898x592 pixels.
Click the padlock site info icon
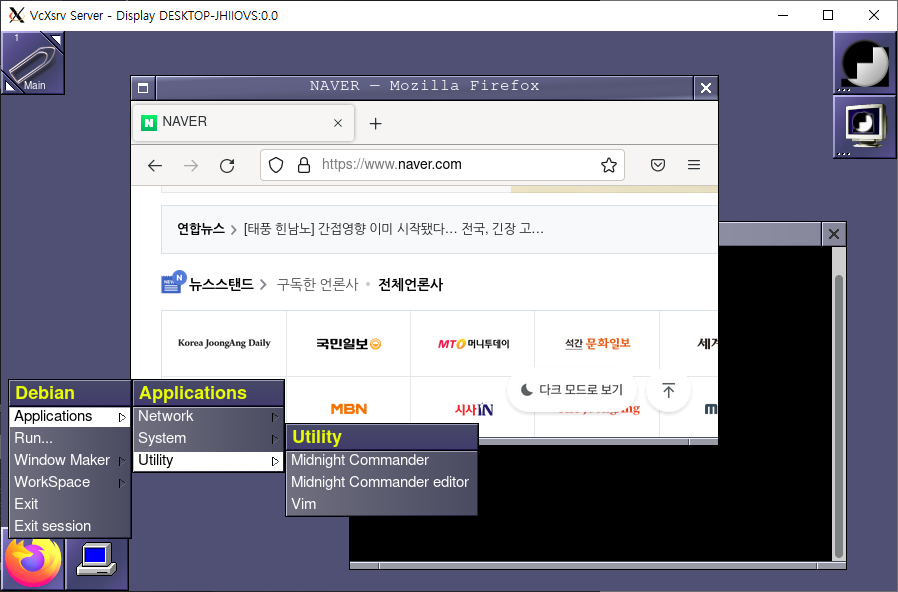(304, 165)
